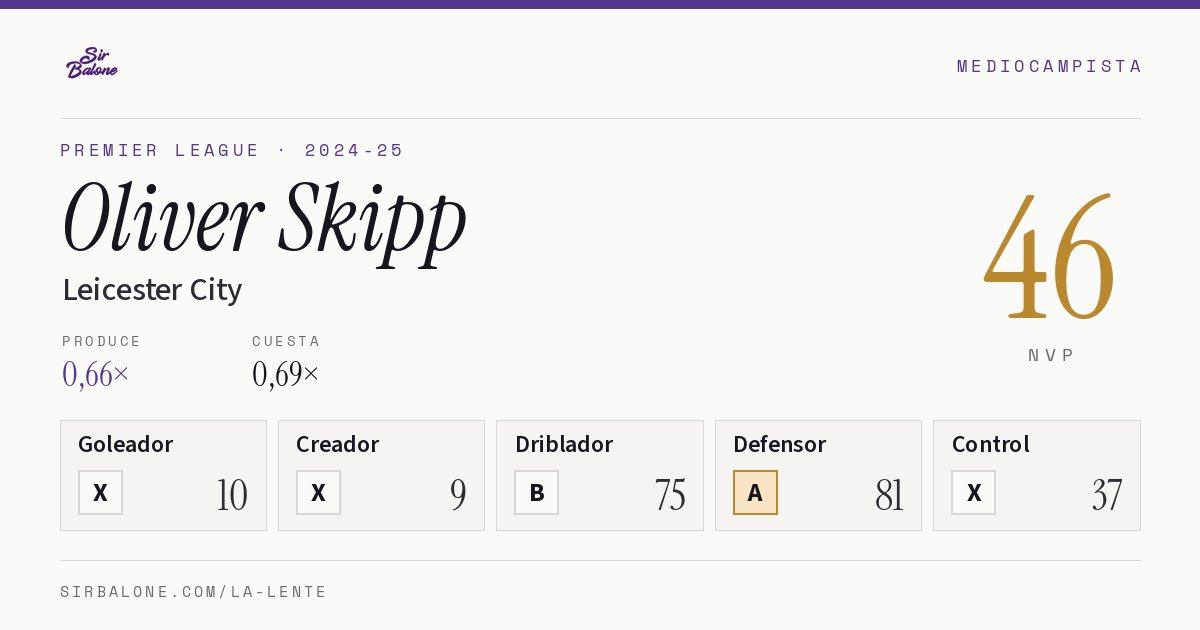
Task: Click the Creador card title
Action: tap(338, 444)
